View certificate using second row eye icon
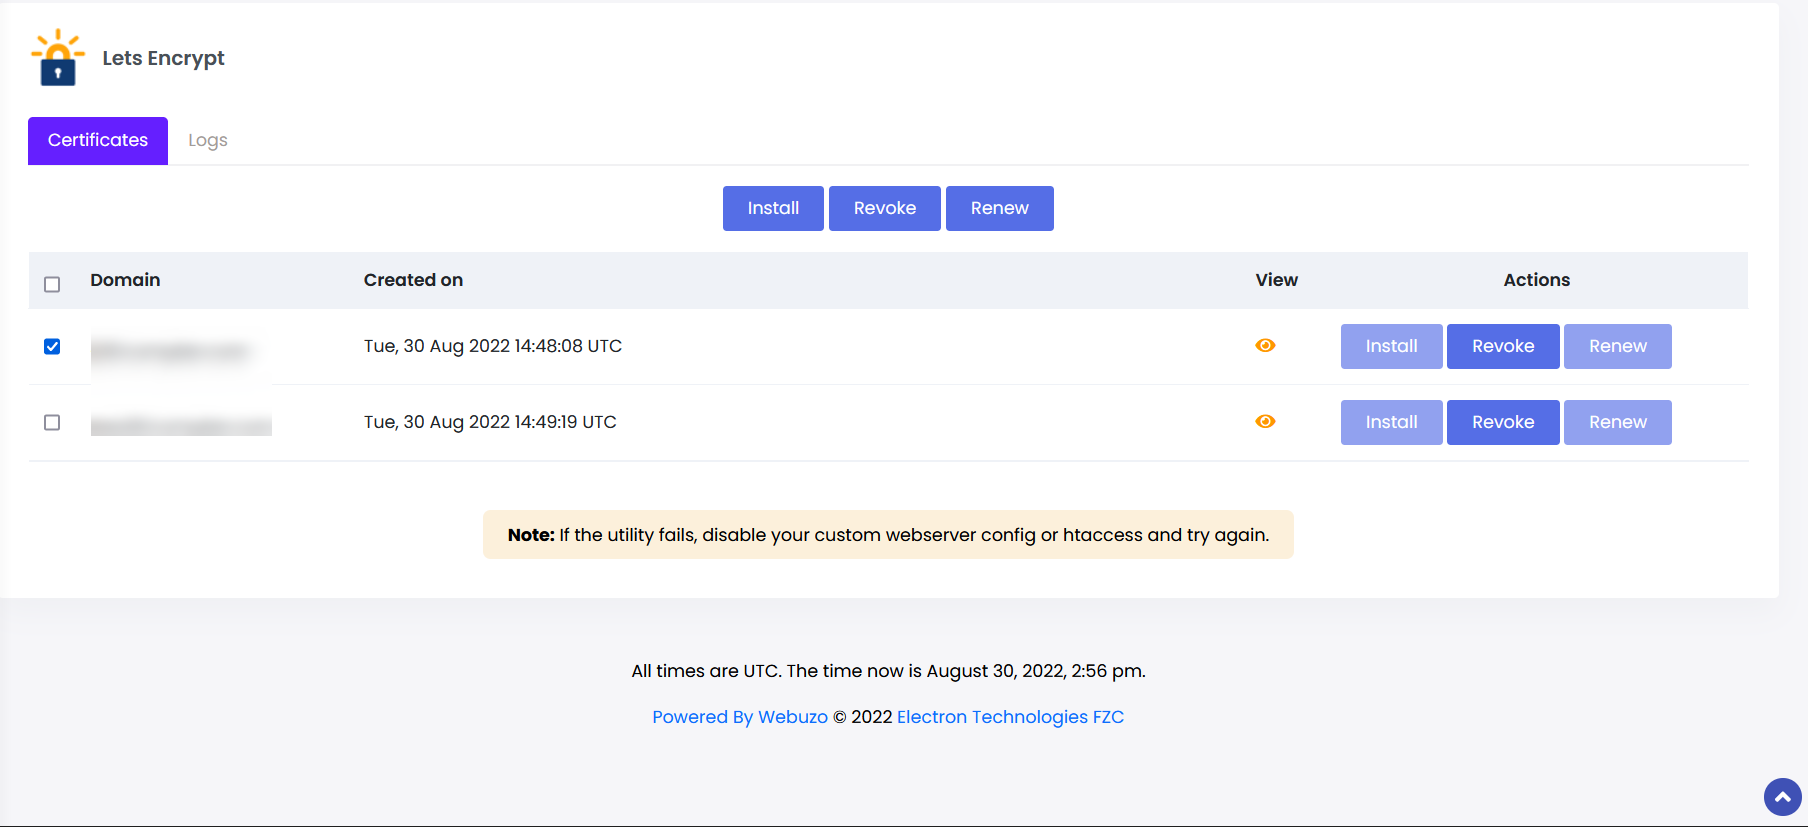 [1265, 422]
